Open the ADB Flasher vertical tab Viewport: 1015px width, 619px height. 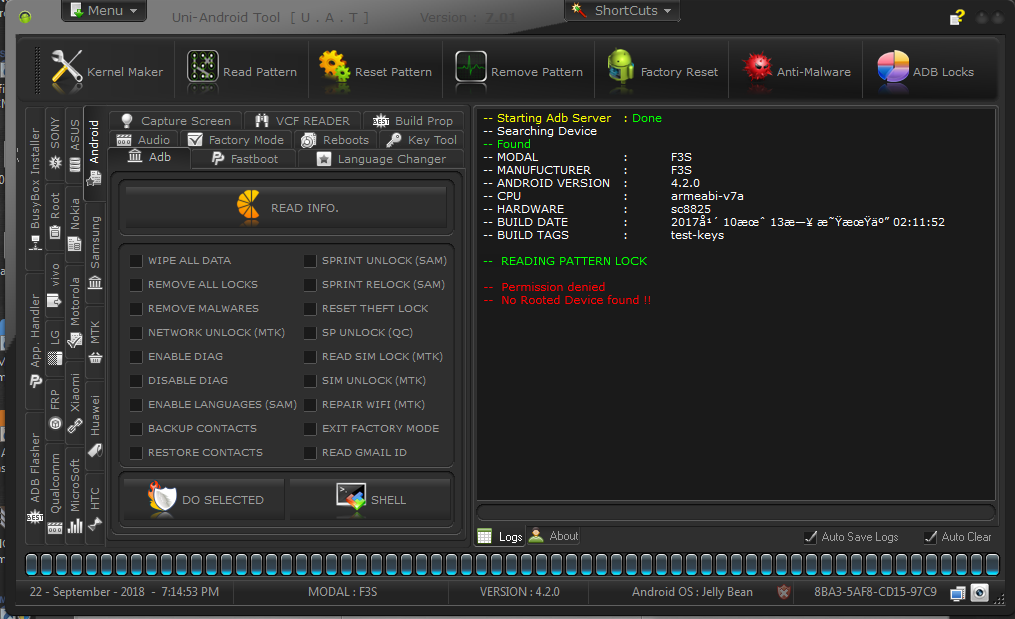pyautogui.click(x=35, y=478)
